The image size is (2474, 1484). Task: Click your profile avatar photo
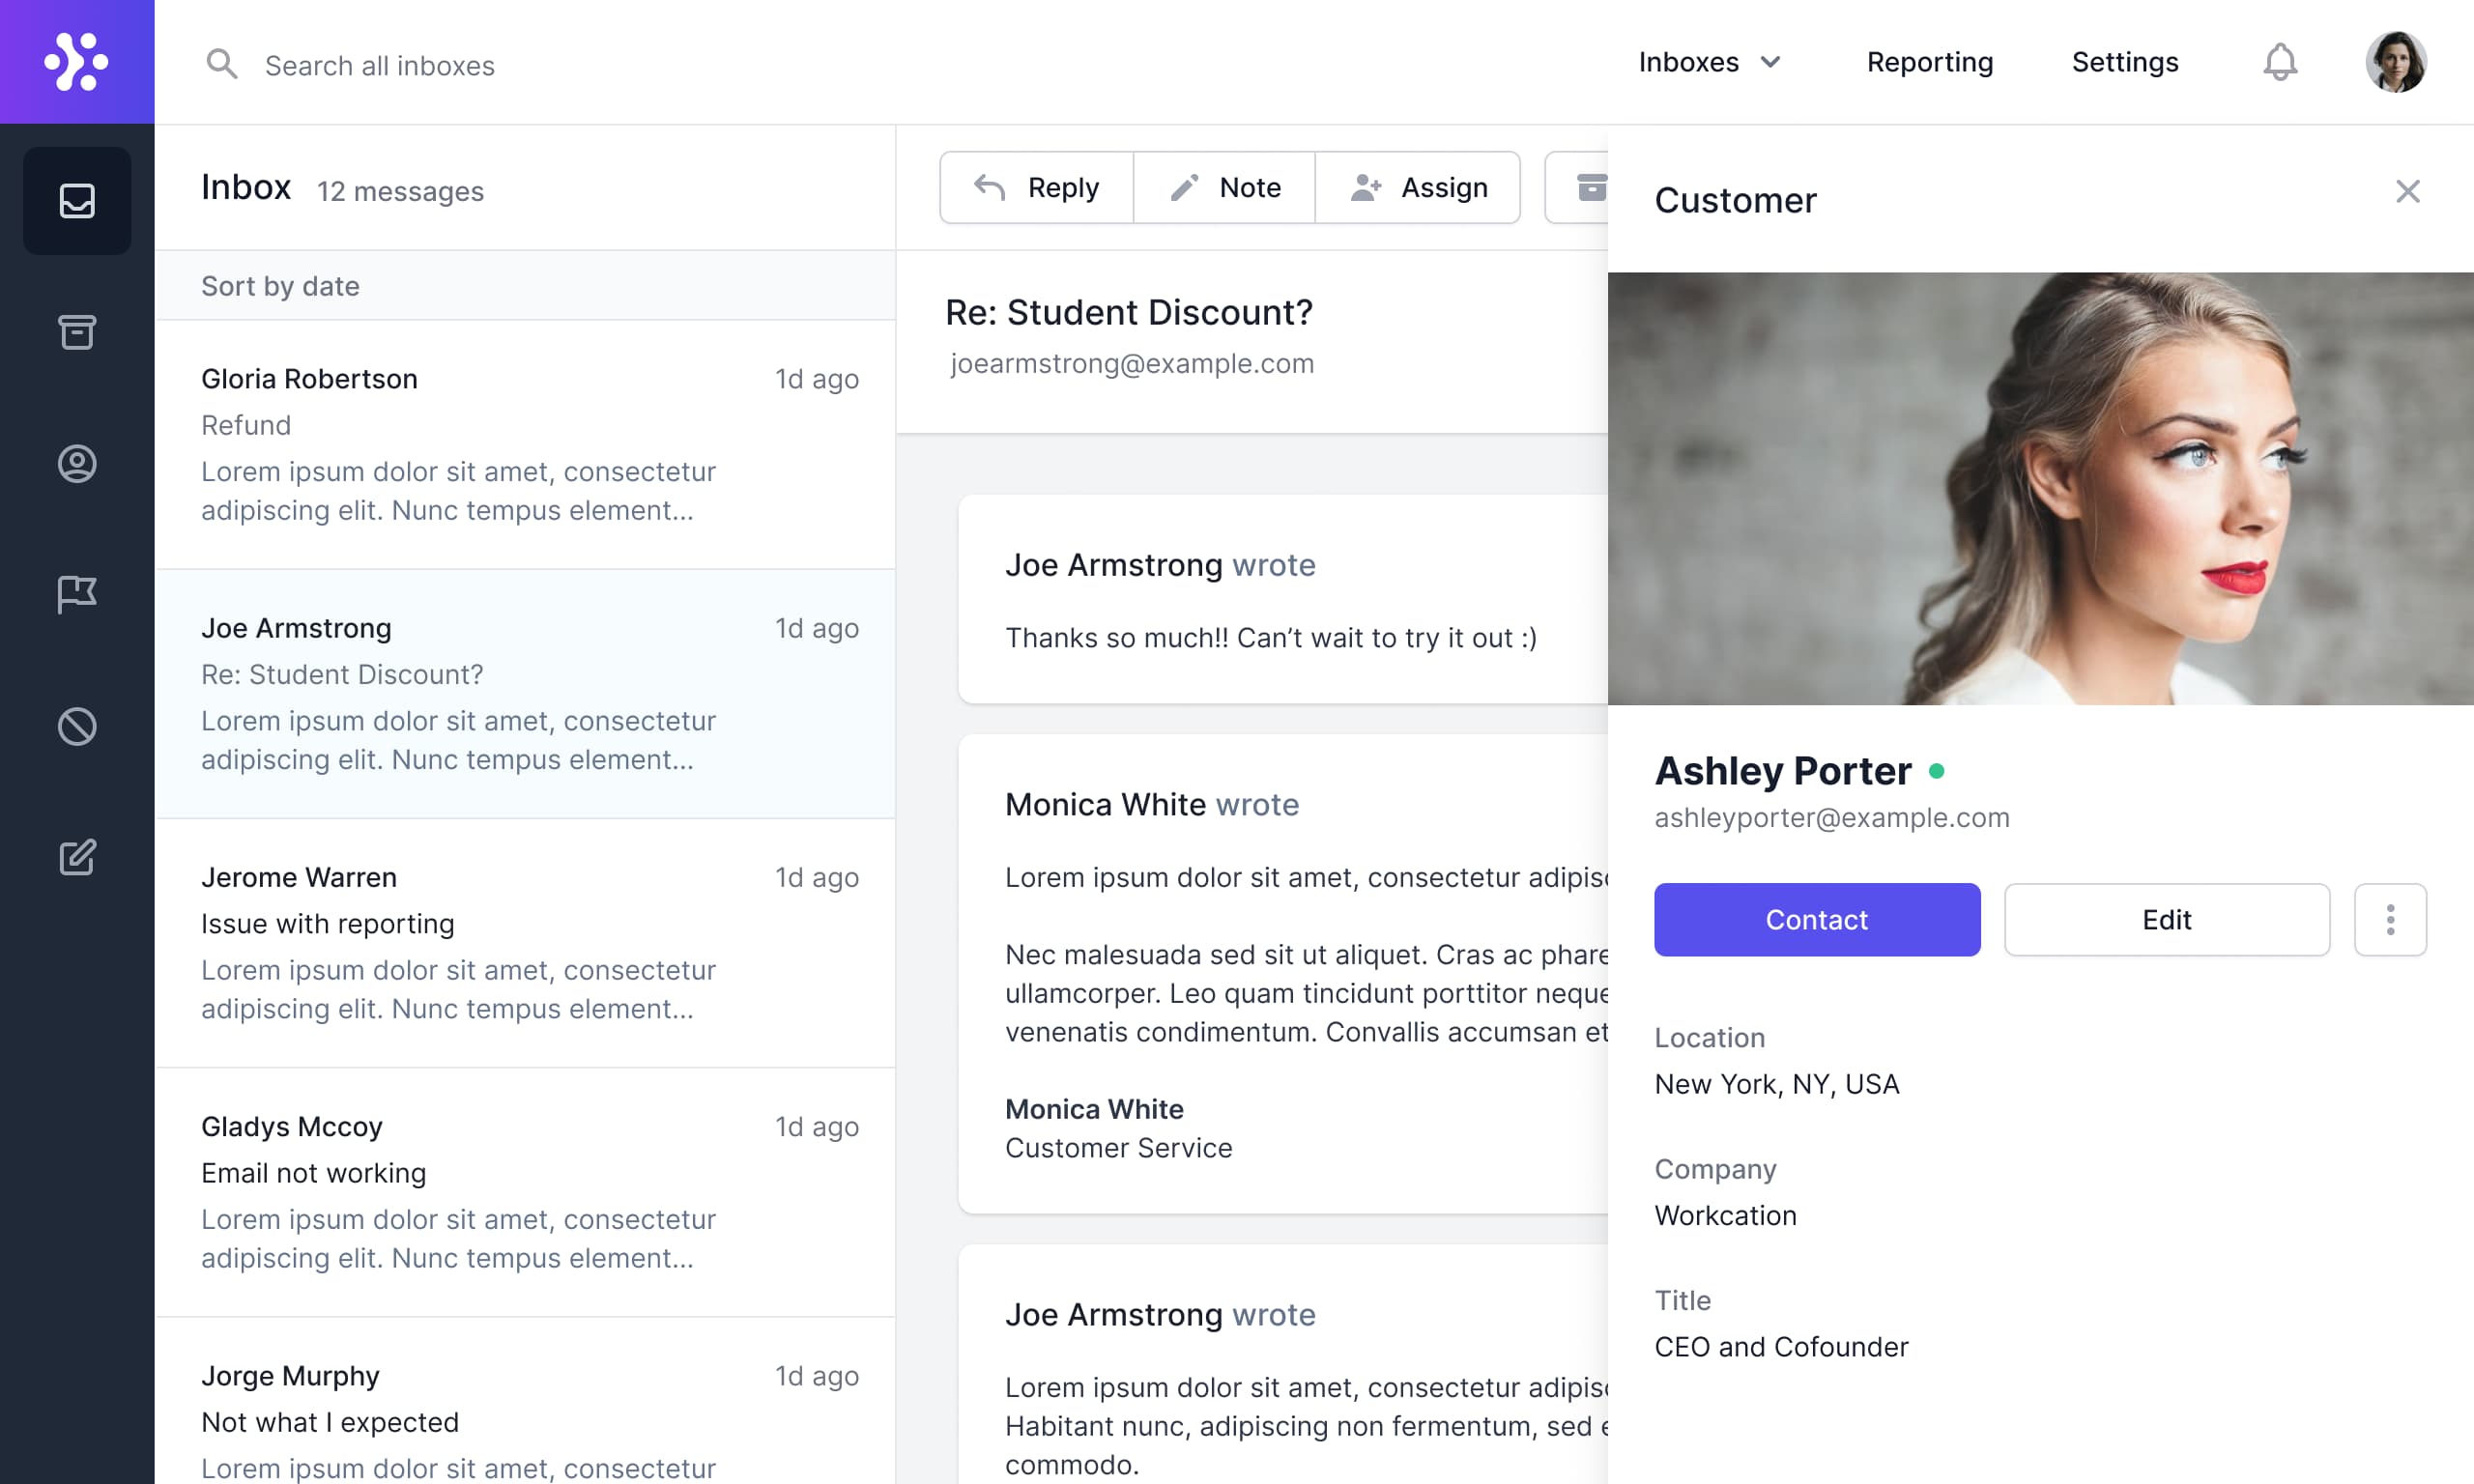tap(2396, 62)
